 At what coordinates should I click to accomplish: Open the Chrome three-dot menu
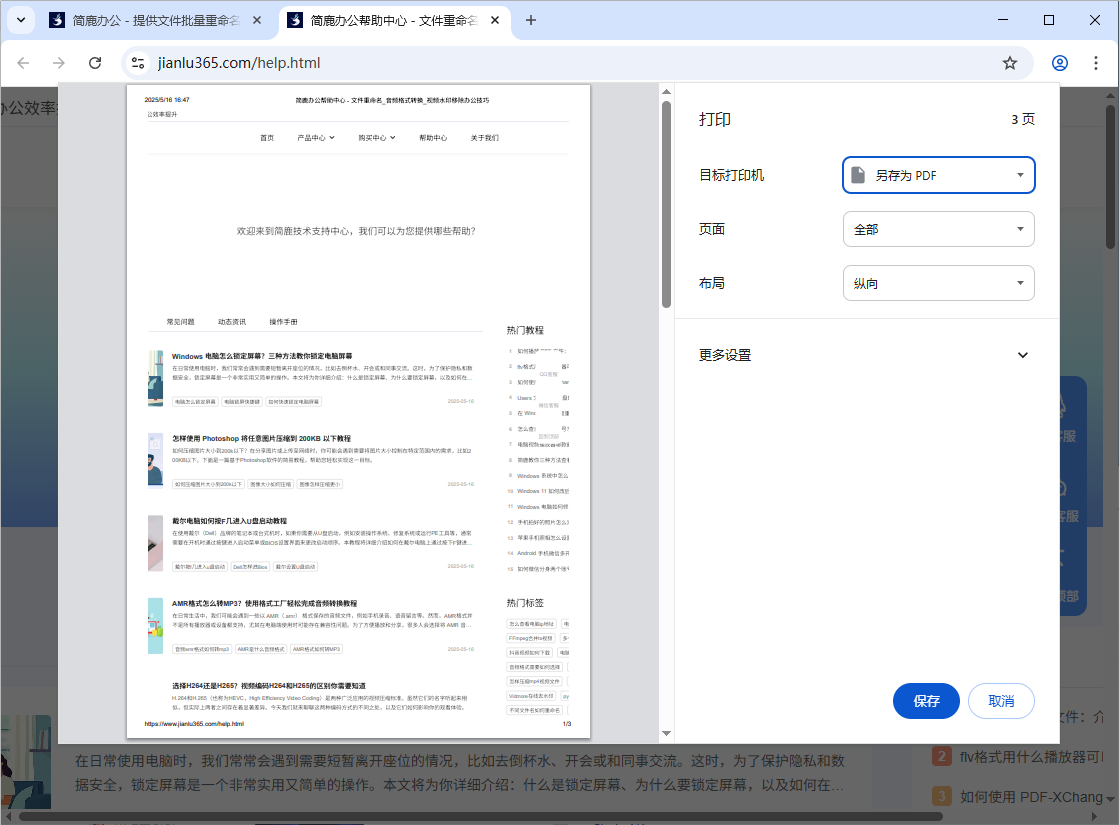(x=1098, y=62)
